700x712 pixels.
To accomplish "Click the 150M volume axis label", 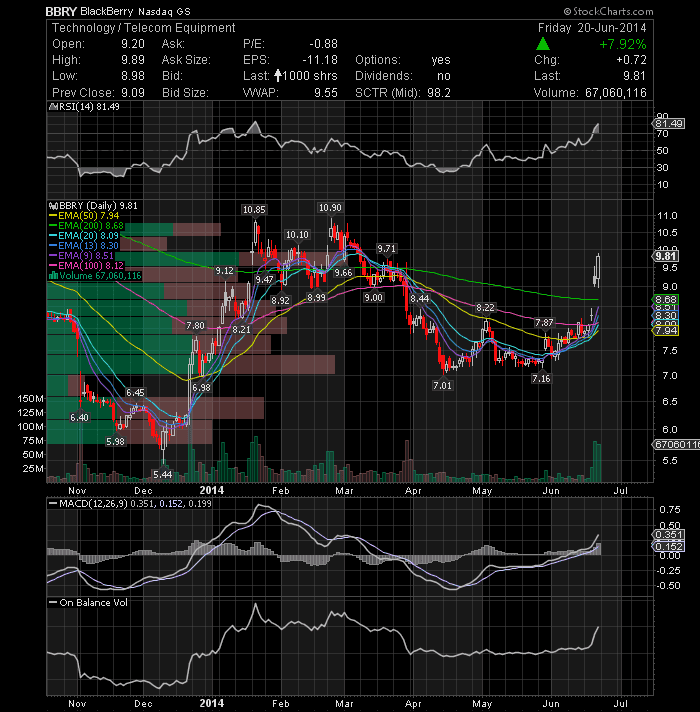I will (x=31, y=399).
